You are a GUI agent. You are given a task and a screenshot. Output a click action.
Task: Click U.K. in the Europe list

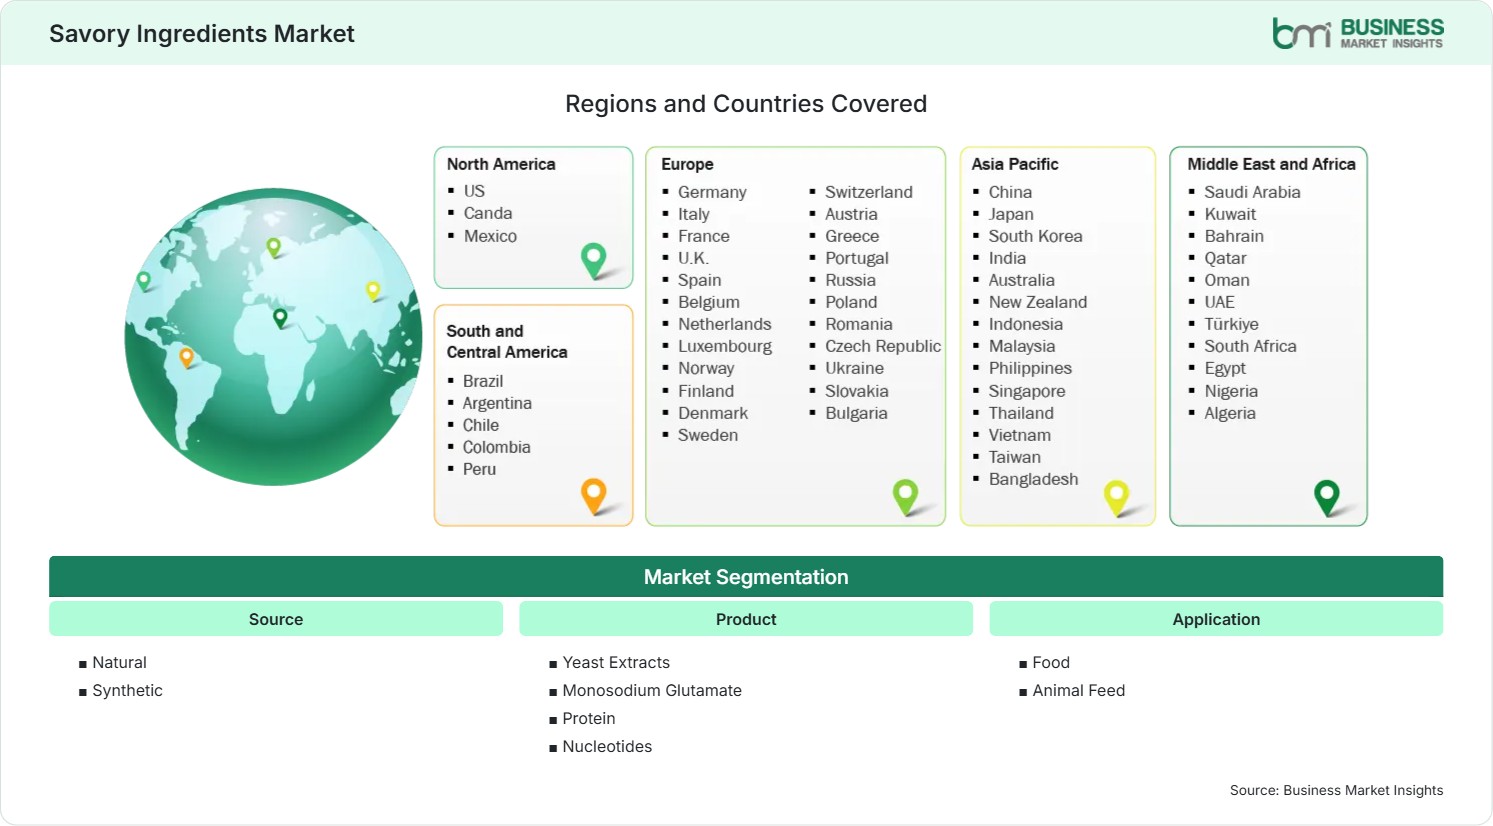693,258
